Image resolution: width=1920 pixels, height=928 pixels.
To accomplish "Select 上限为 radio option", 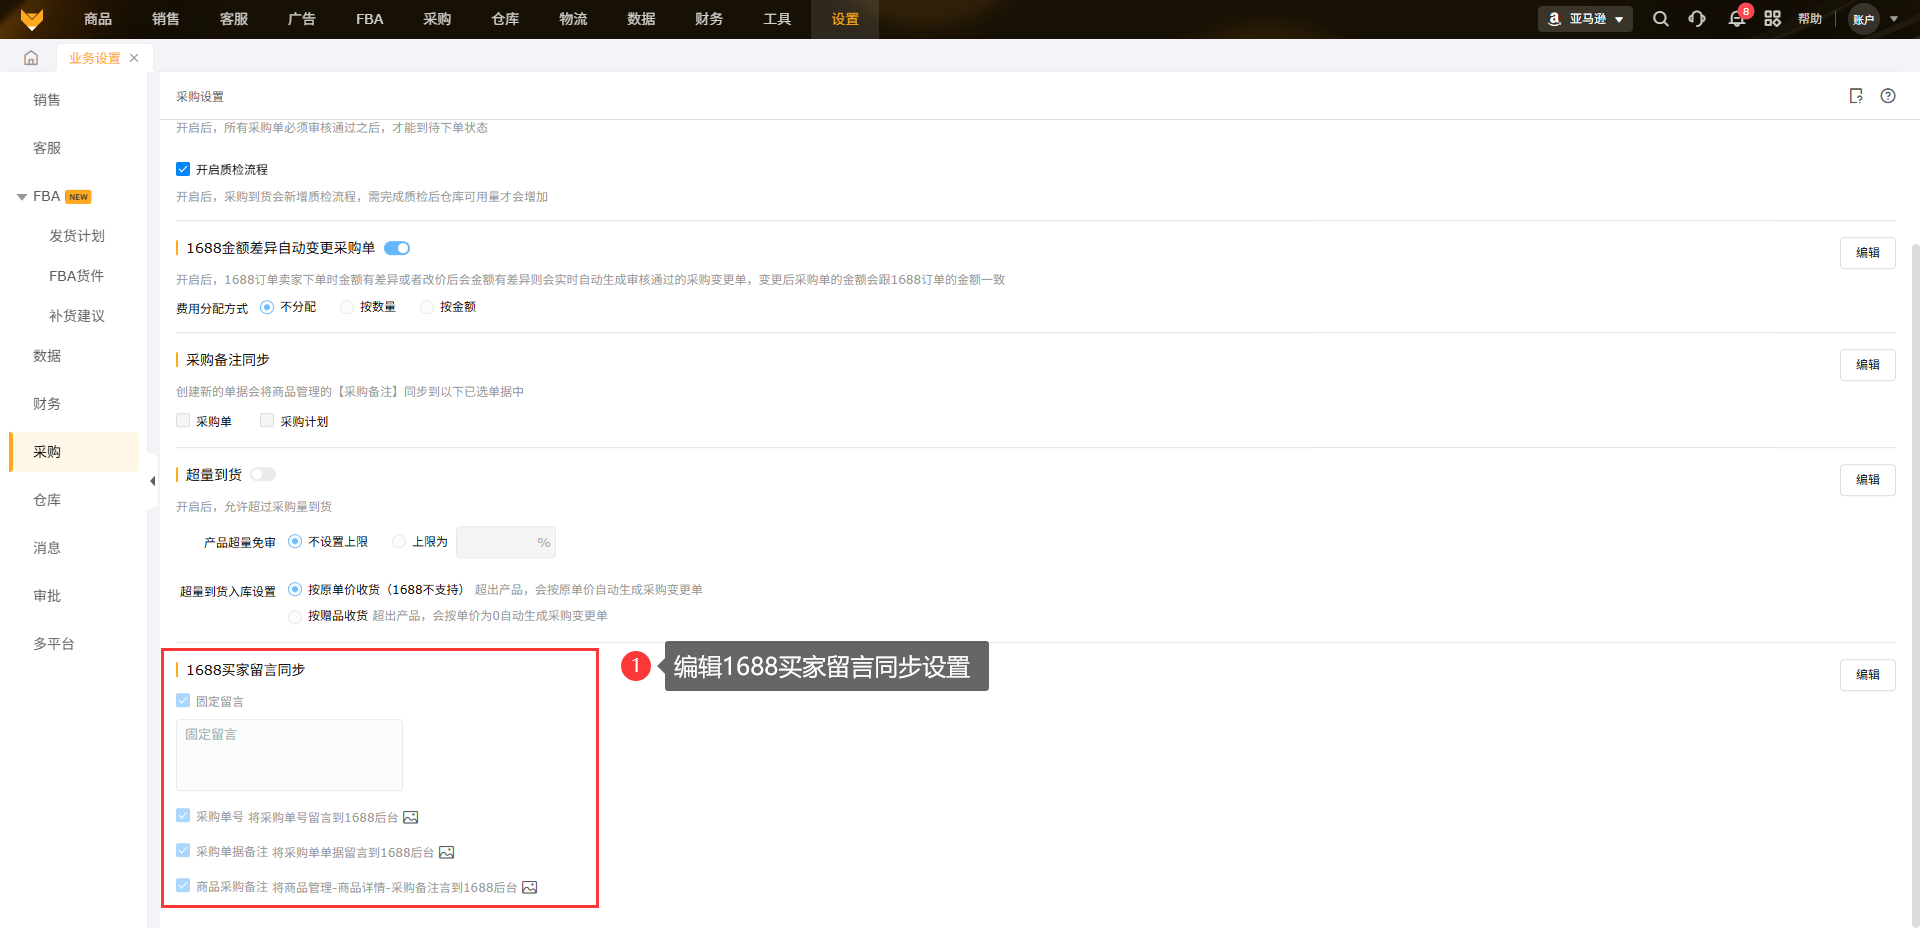I will [x=399, y=541].
